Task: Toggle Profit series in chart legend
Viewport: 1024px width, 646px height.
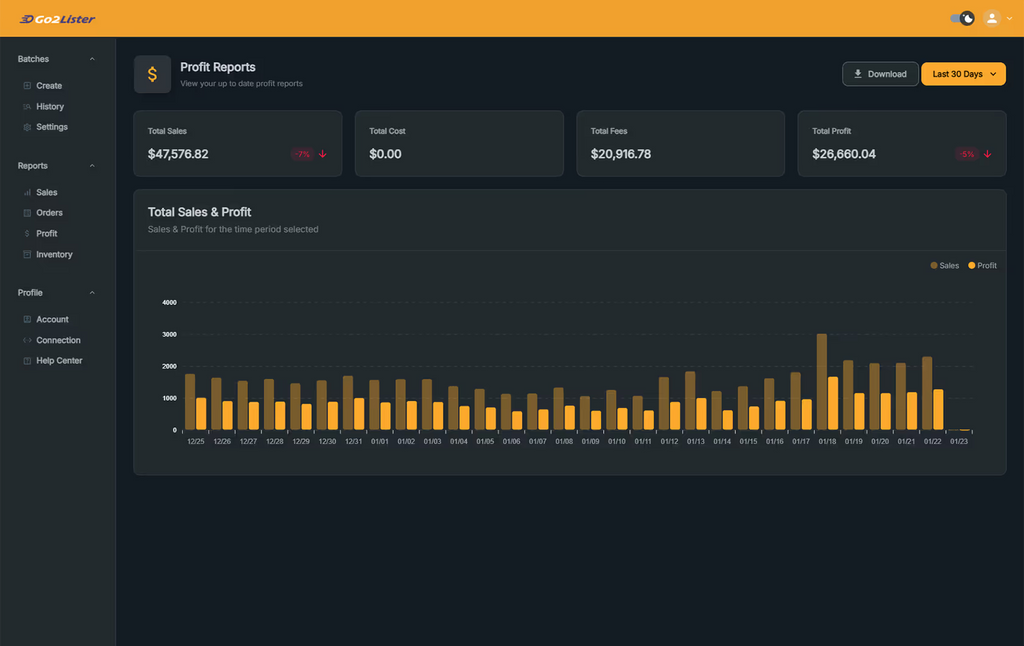Action: tap(982, 266)
